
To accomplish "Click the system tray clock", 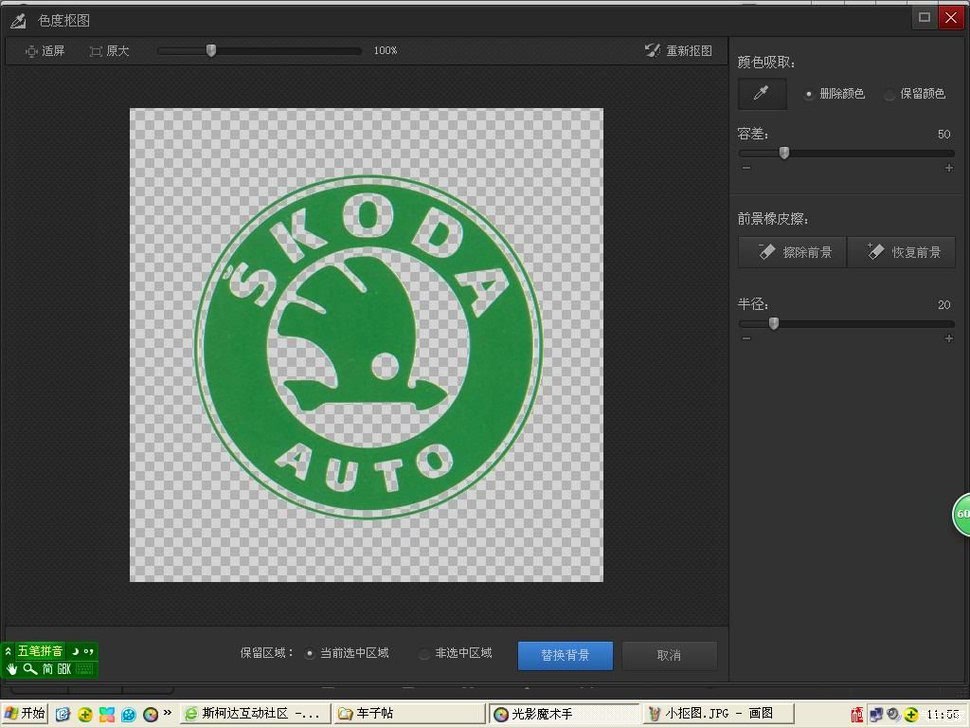I will [x=943, y=714].
